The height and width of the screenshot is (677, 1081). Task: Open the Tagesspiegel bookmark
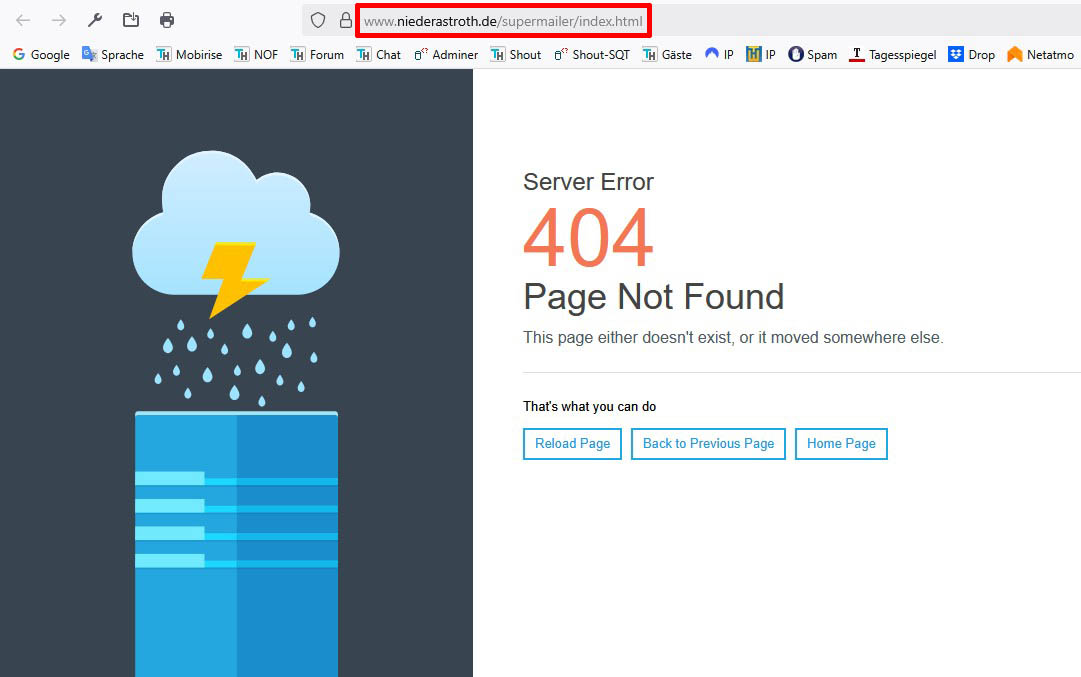click(893, 55)
